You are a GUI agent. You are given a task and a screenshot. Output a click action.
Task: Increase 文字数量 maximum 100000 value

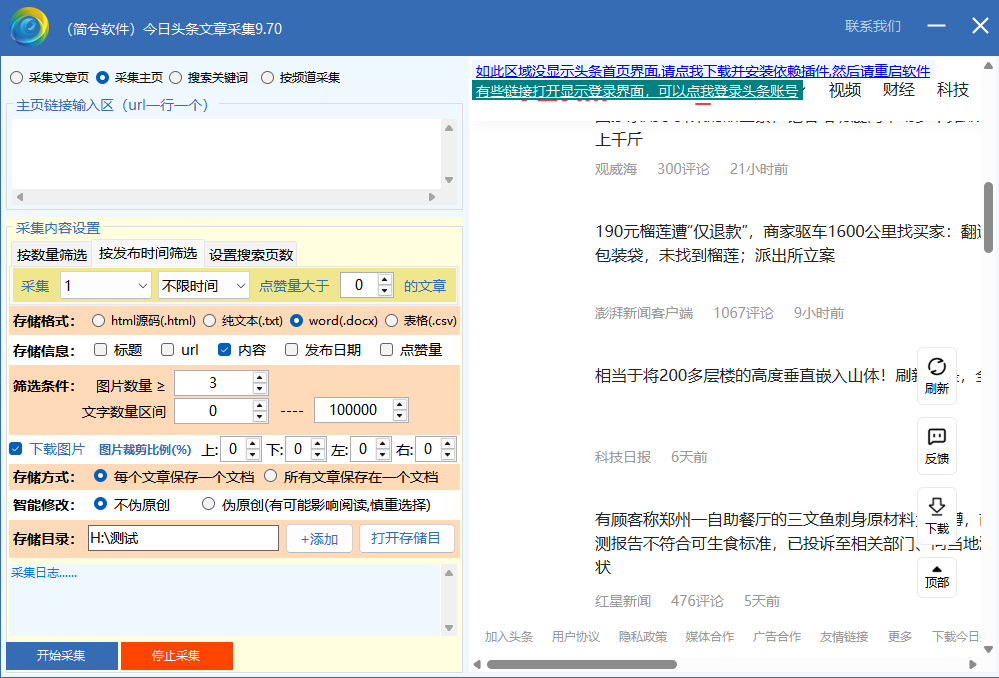click(x=399, y=405)
